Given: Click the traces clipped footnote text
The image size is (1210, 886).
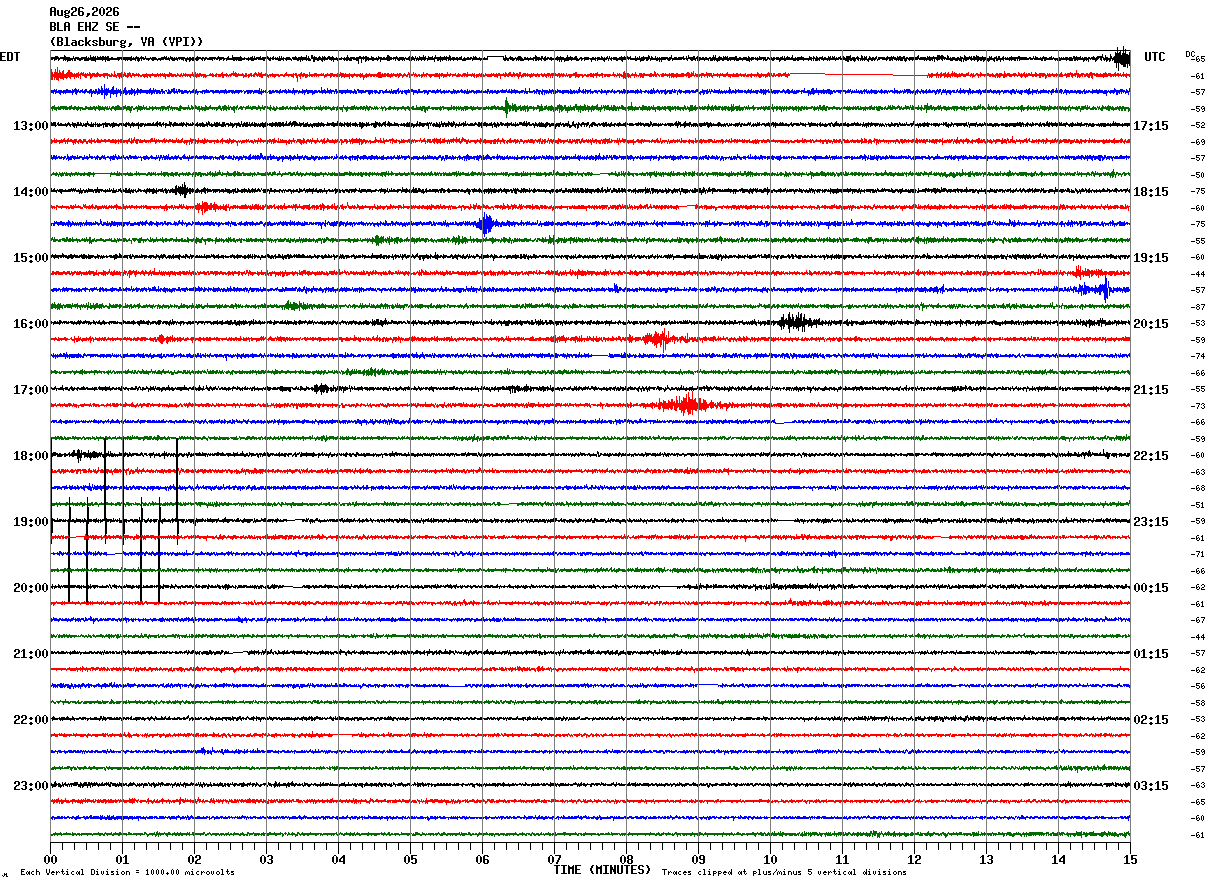Looking at the screenshot, I should click(784, 873).
